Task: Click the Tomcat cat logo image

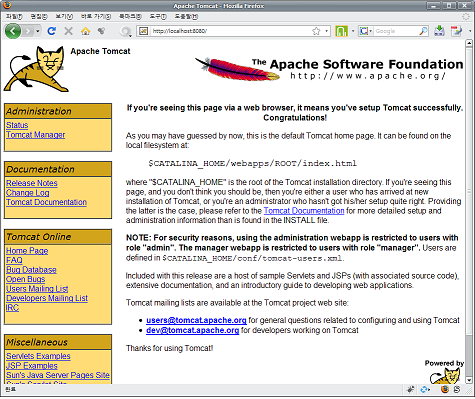Action: point(36,69)
